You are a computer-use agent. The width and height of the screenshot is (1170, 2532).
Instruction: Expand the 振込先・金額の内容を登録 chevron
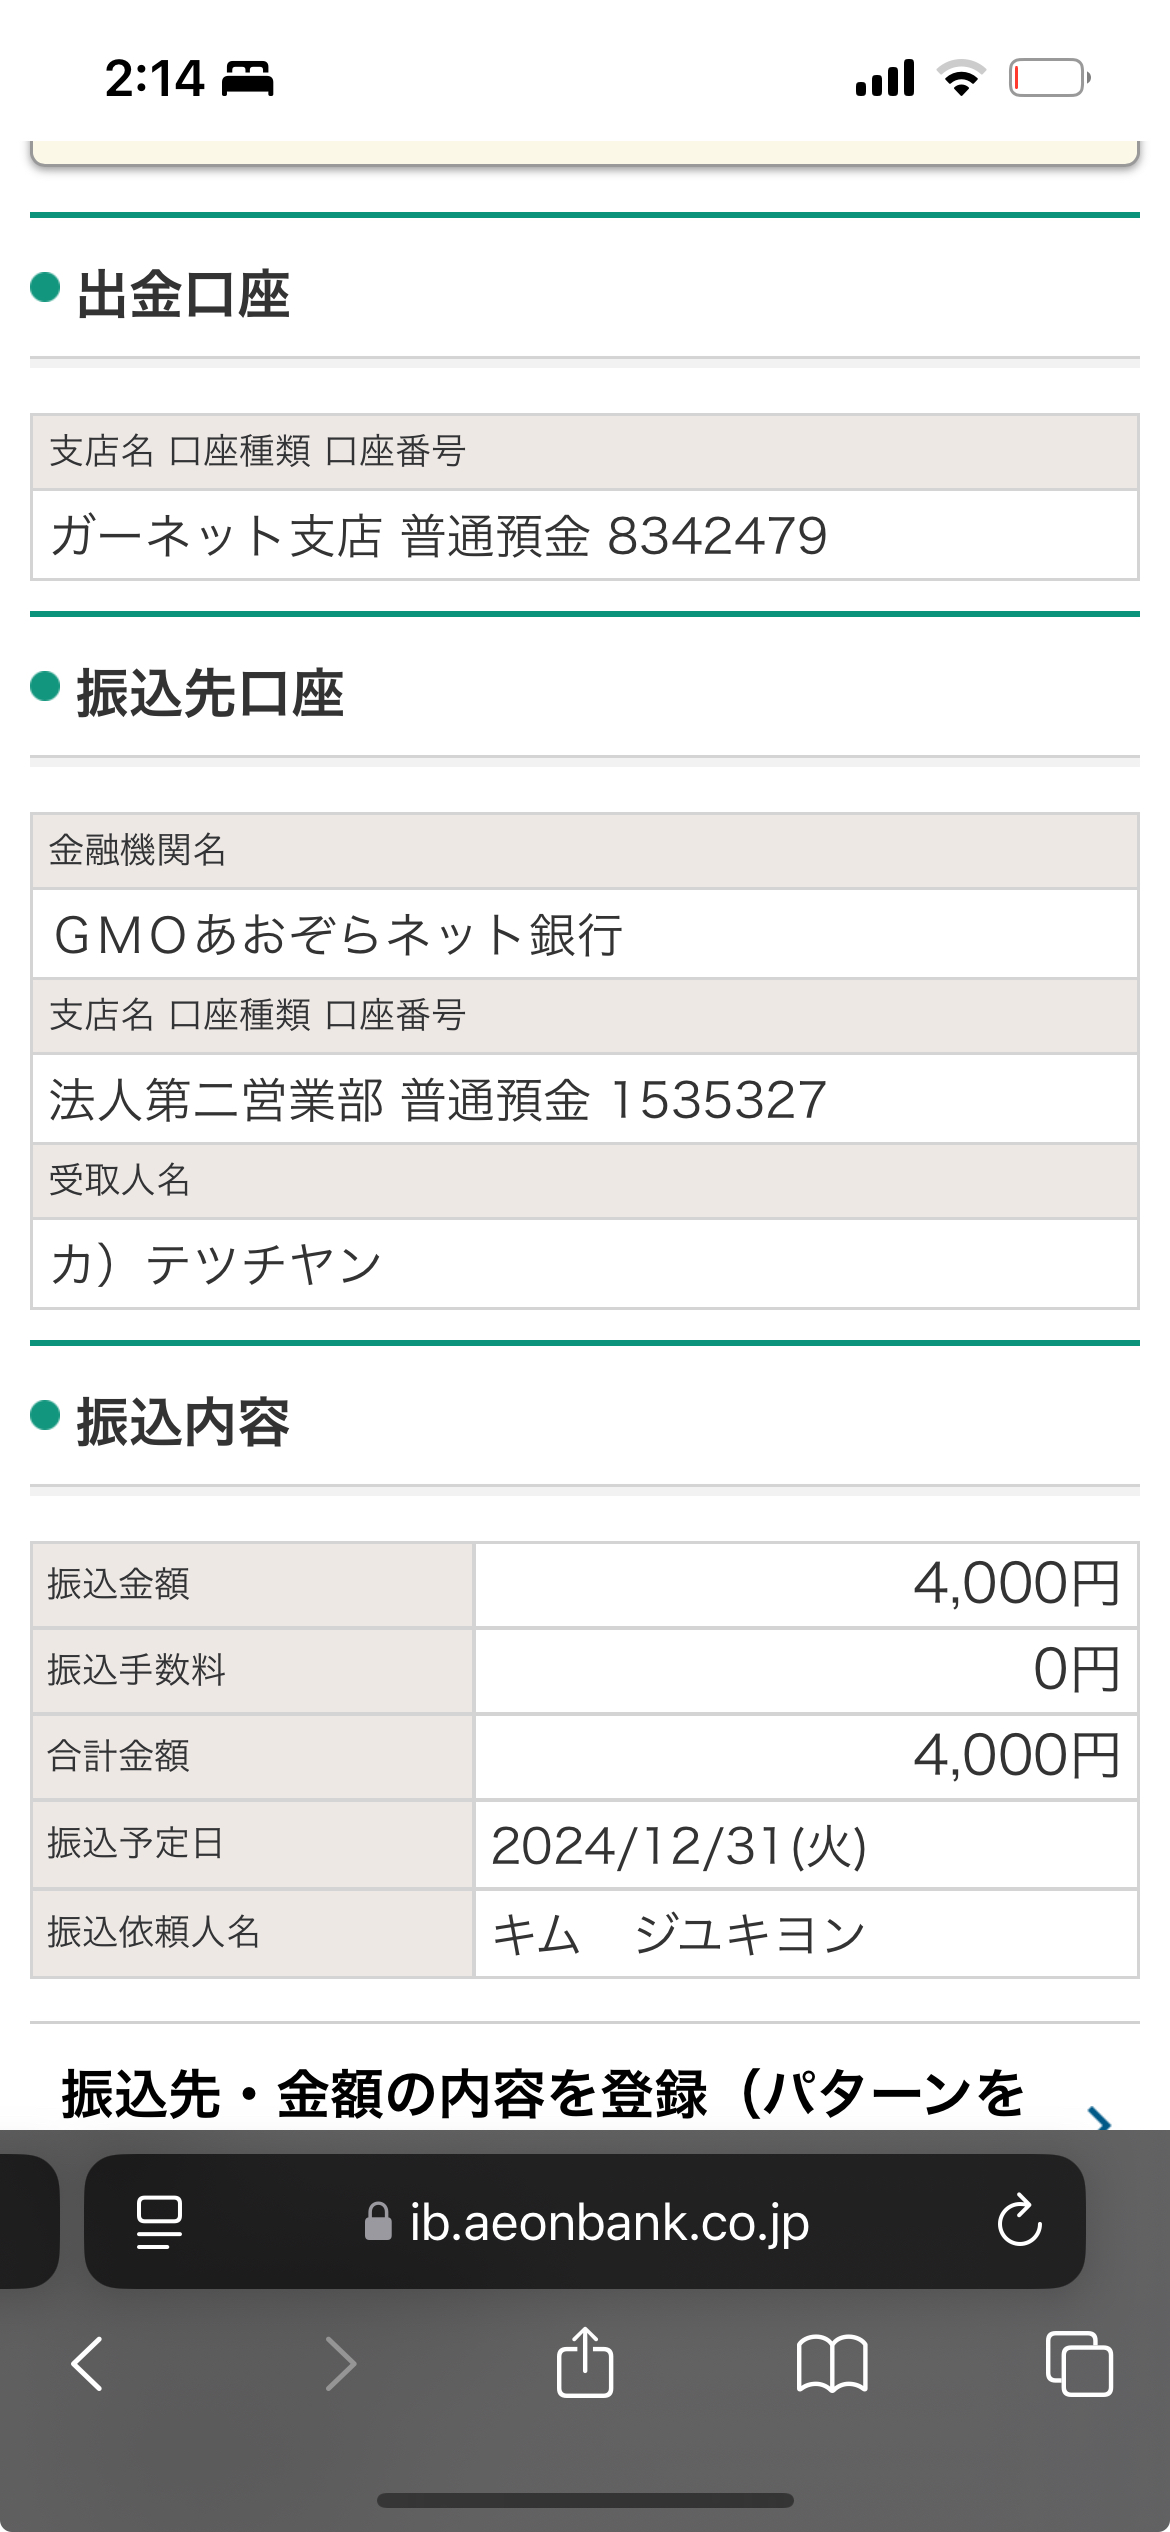(x=1099, y=2119)
